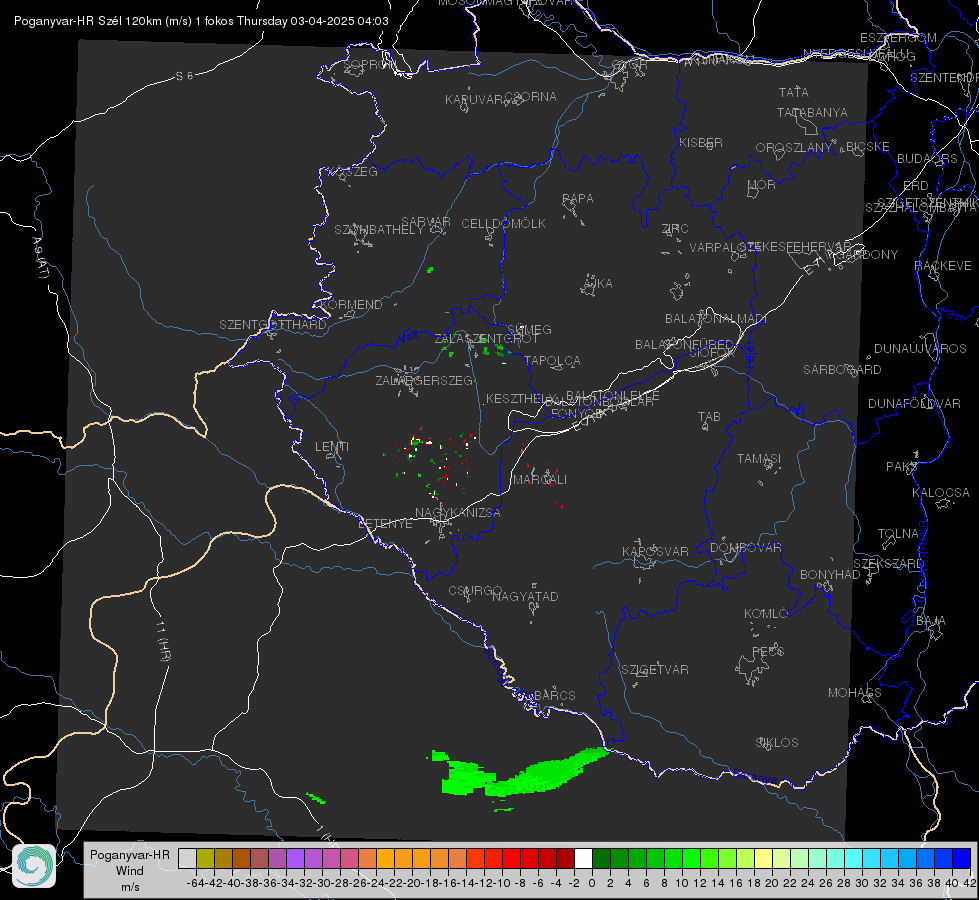Click the 0 value on the legend scale
Screen dimensions: 979x900
coord(592,883)
